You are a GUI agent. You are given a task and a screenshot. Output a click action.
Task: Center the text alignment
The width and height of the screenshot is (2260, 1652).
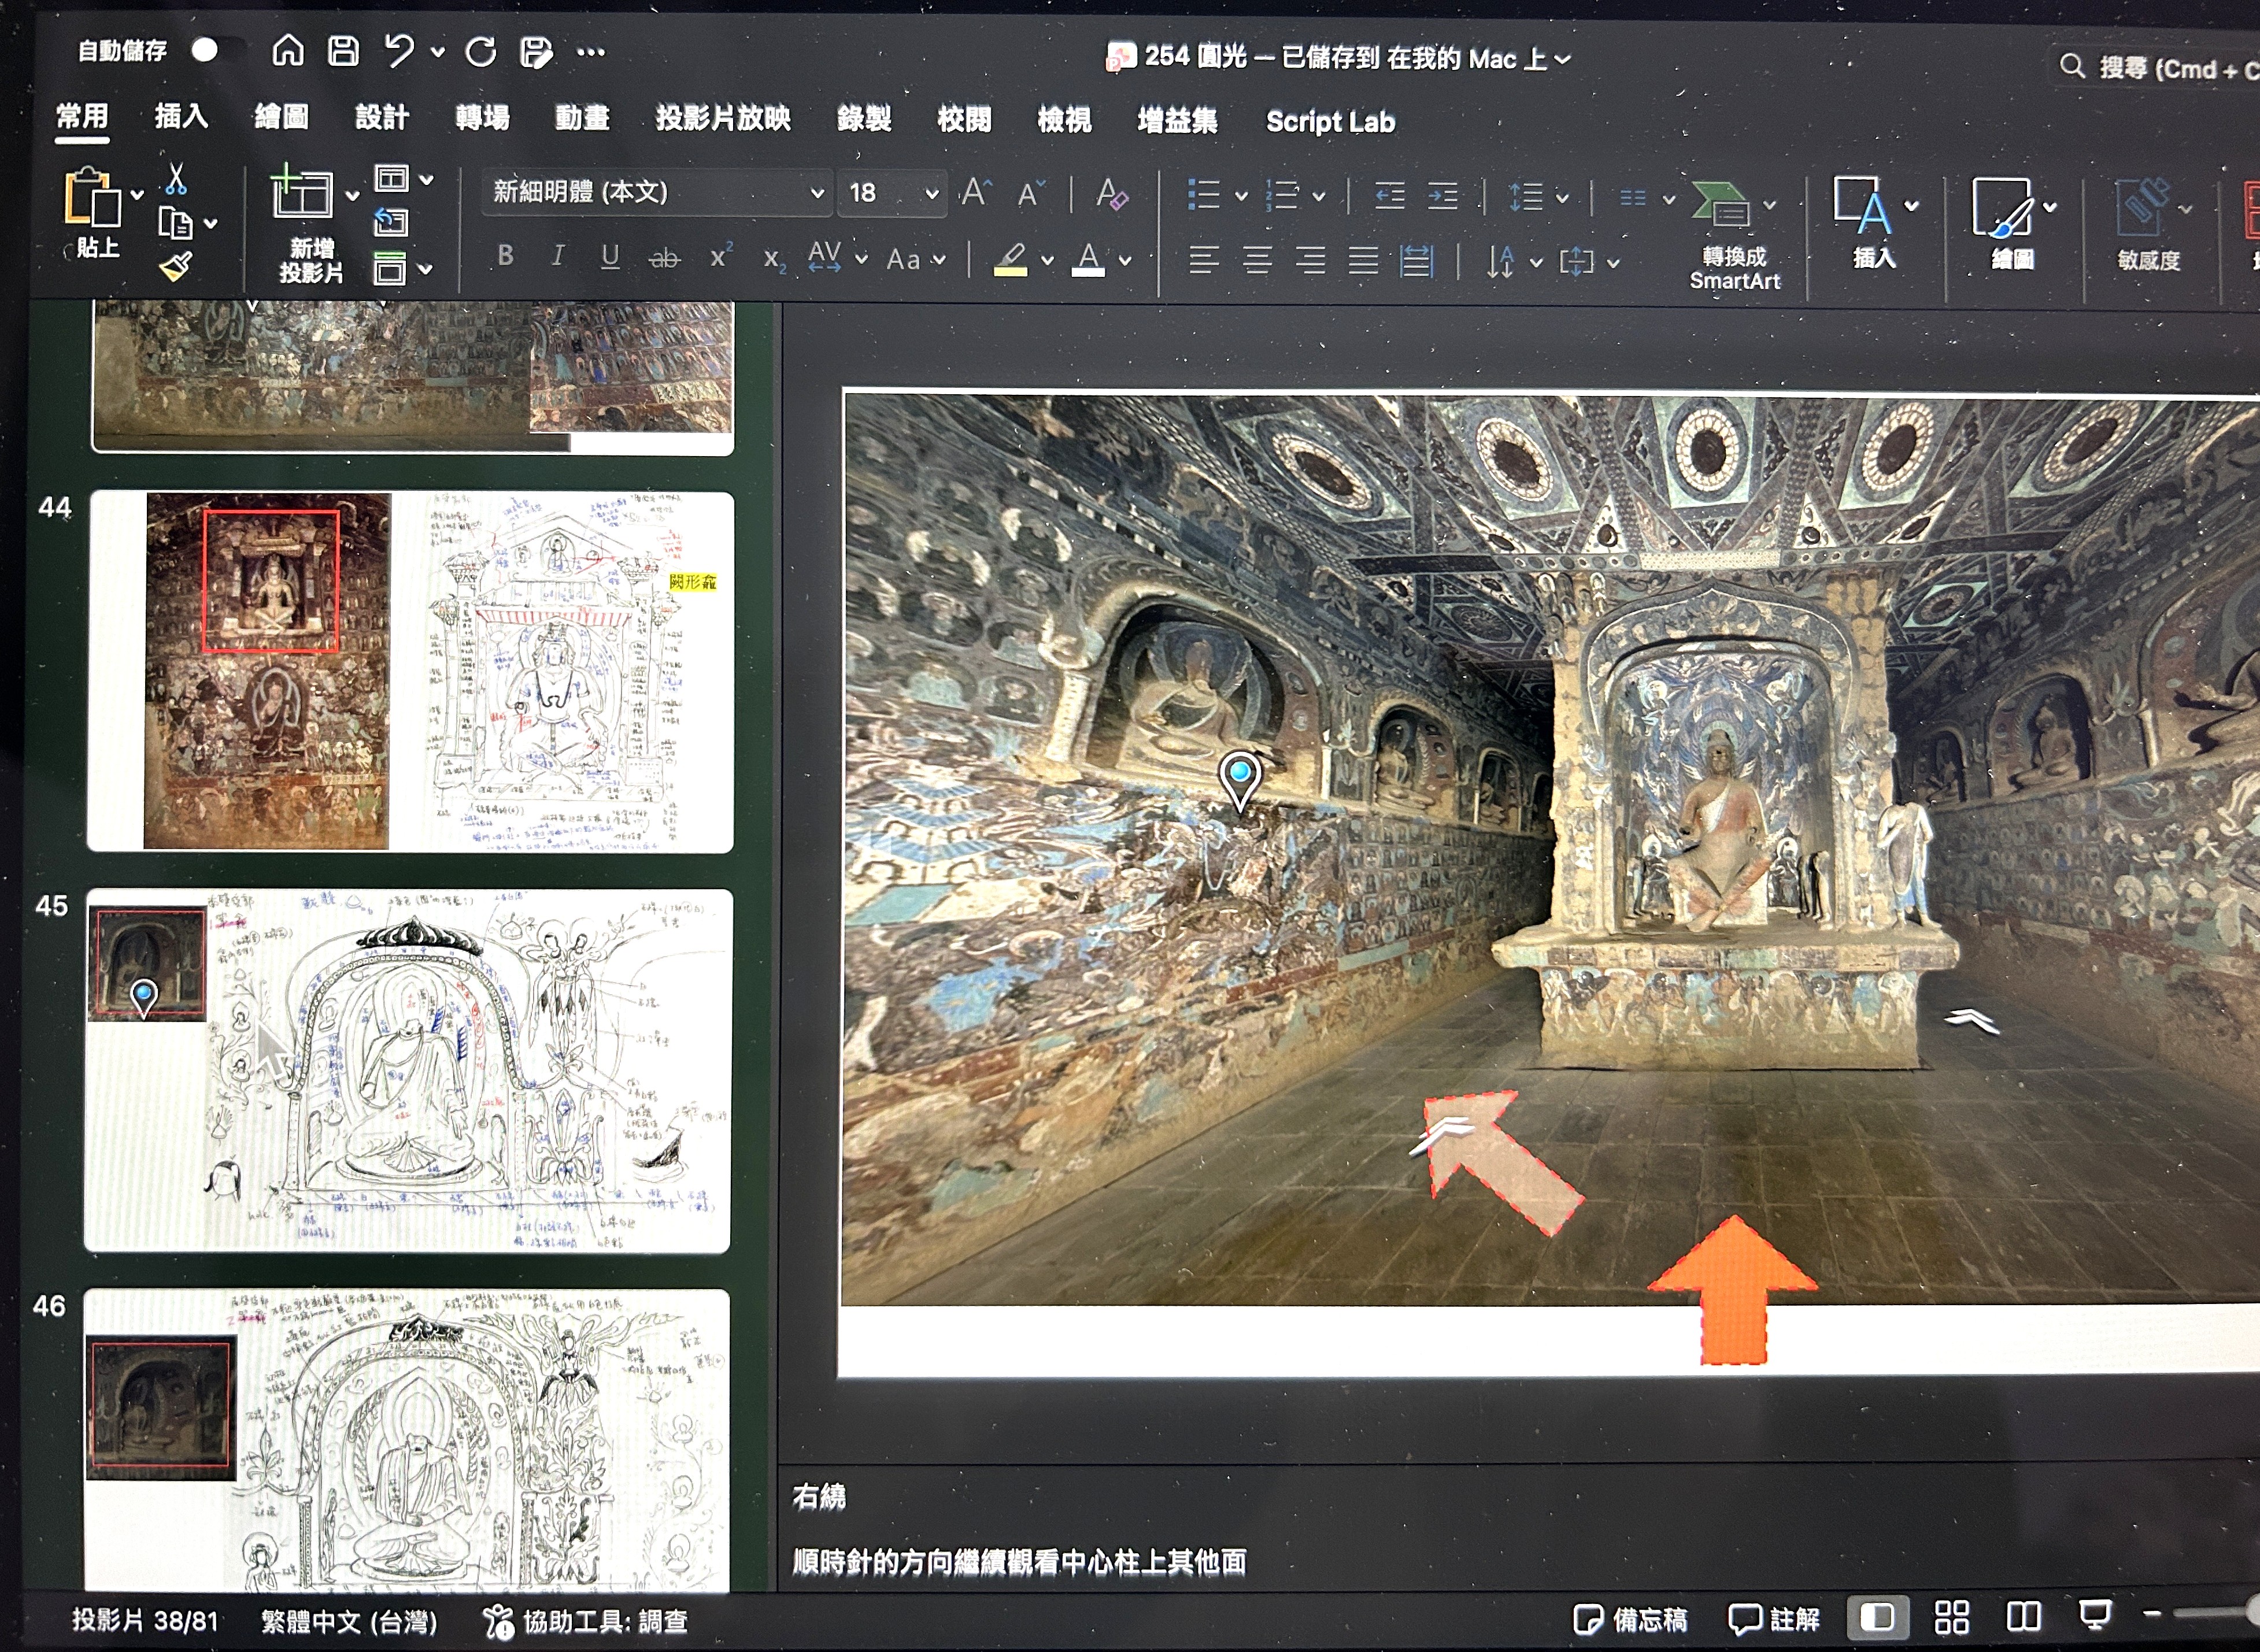pos(1257,261)
